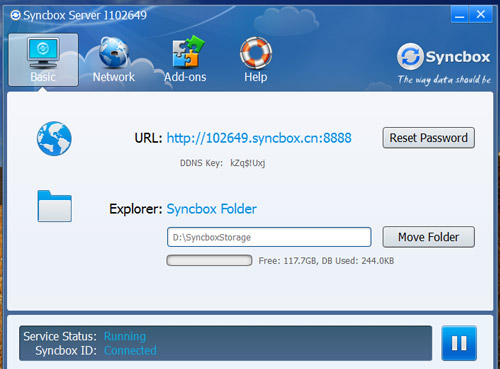
Task: Click the Running service status text
Action: (x=125, y=337)
